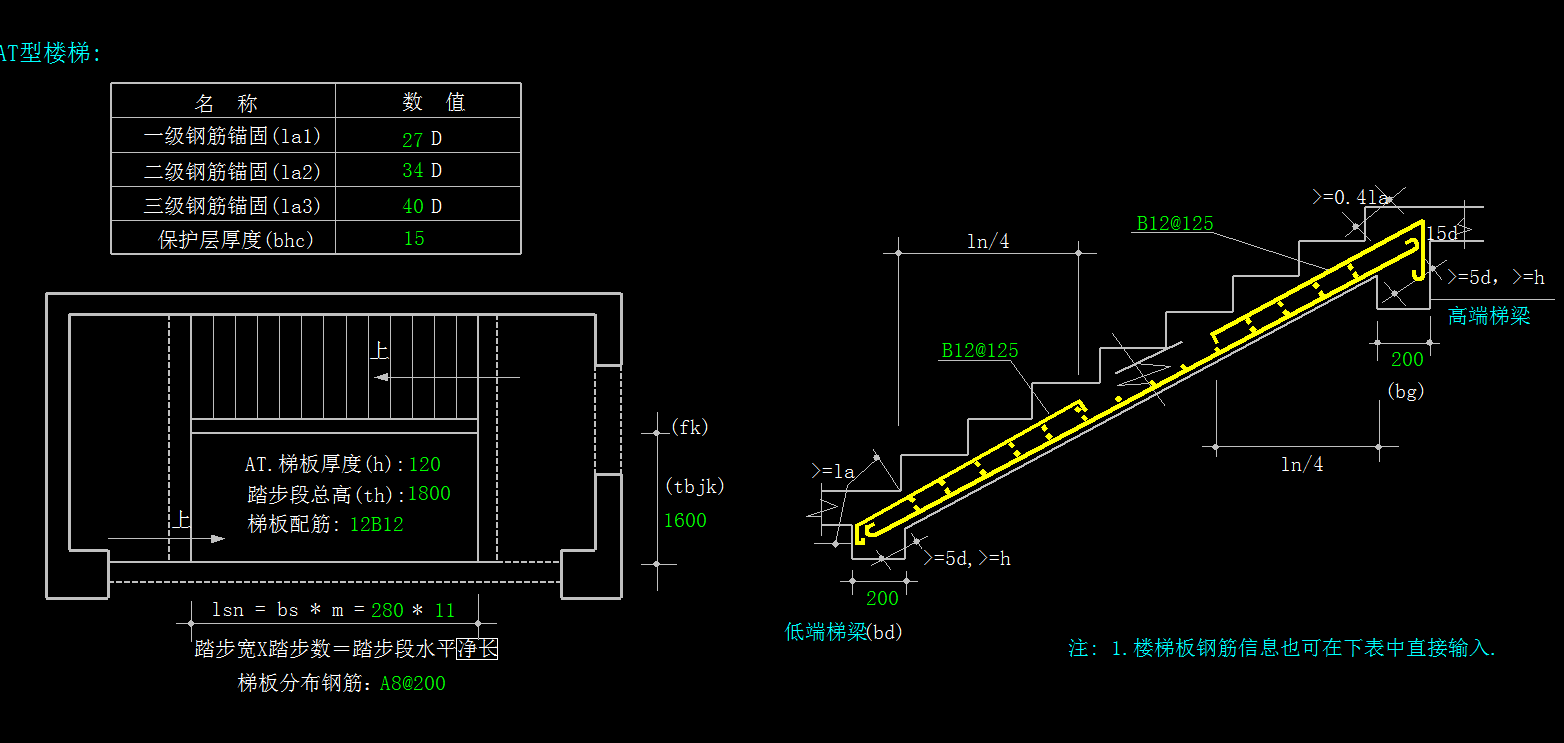Select the slab reinforcement value 12B12
The image size is (1564, 743).
click(x=376, y=524)
